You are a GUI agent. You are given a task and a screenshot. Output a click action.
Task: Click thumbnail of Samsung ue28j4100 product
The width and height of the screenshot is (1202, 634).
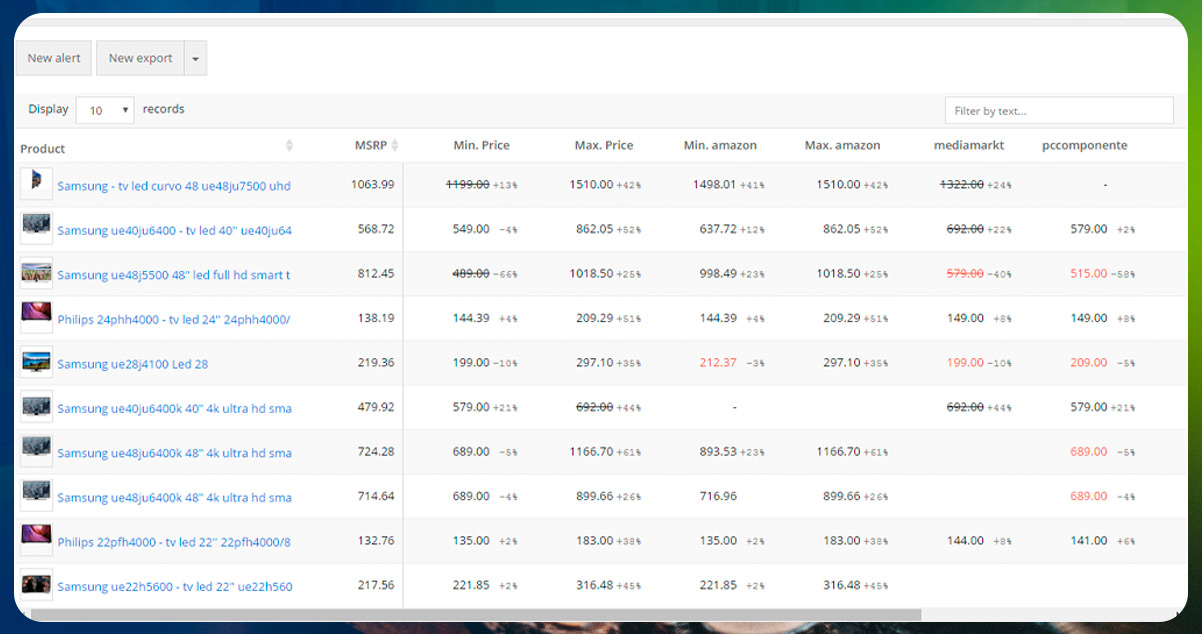point(36,362)
